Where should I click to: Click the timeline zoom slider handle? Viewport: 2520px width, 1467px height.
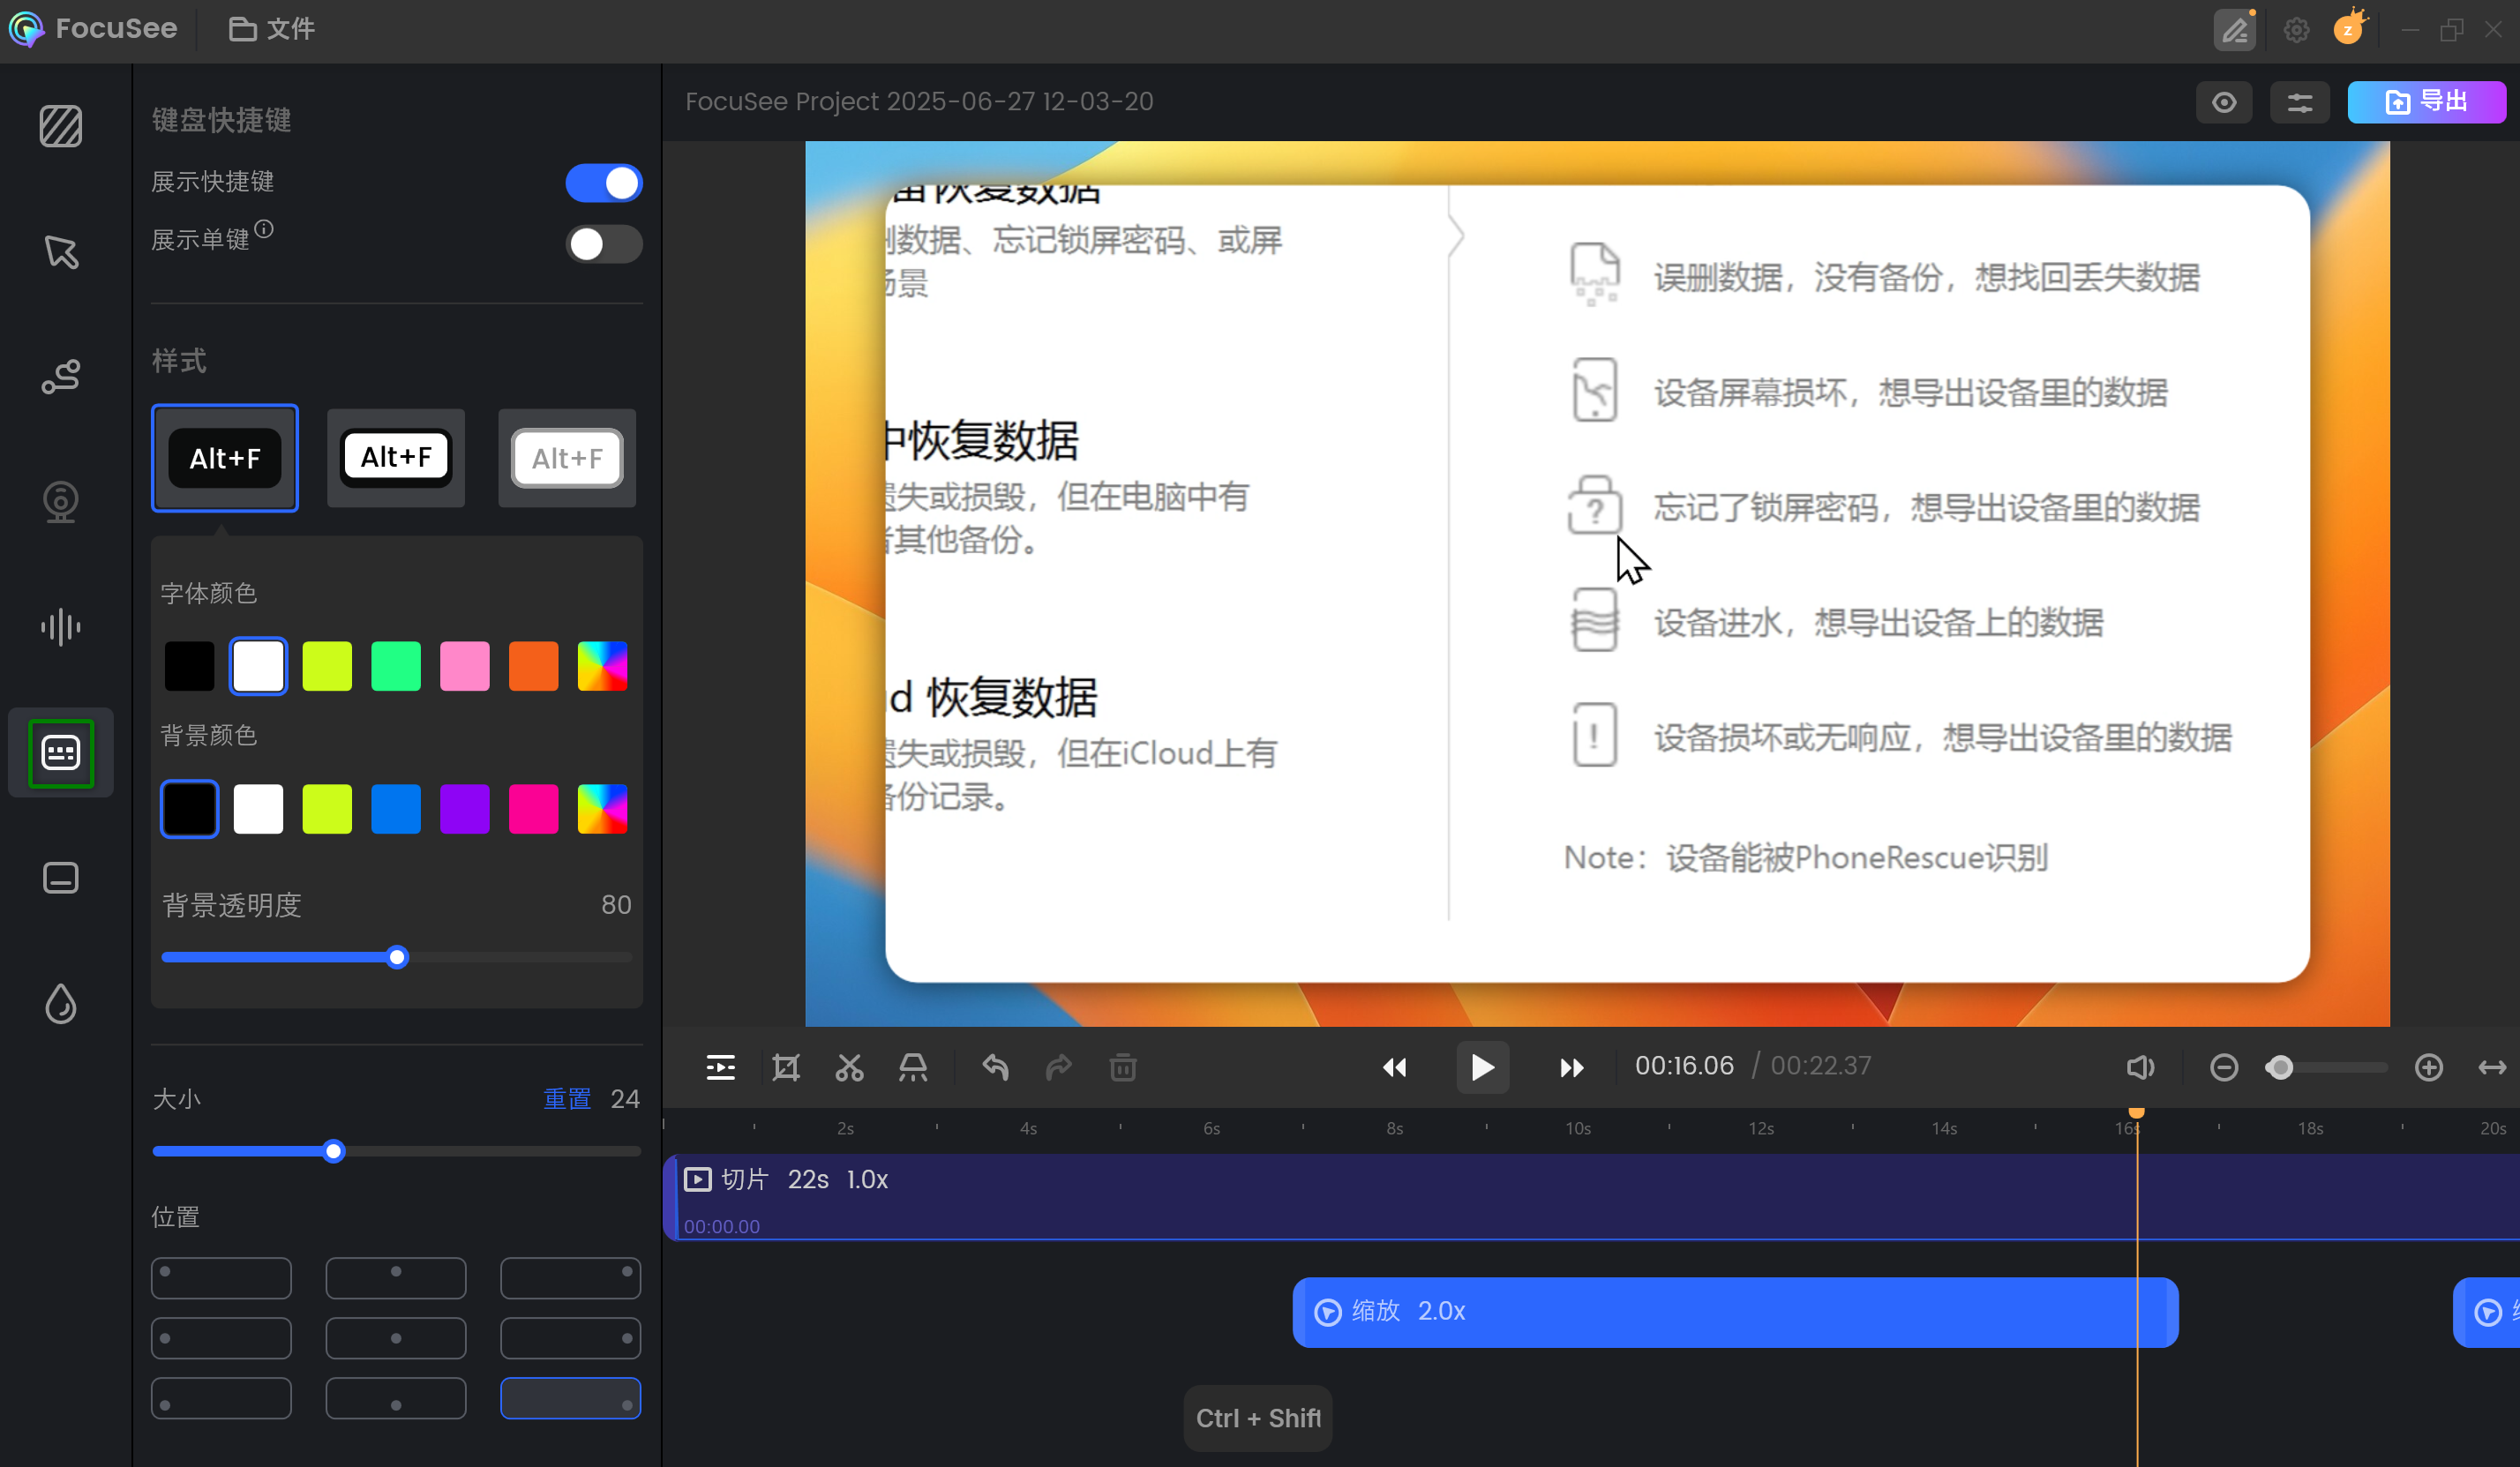click(x=2280, y=1067)
